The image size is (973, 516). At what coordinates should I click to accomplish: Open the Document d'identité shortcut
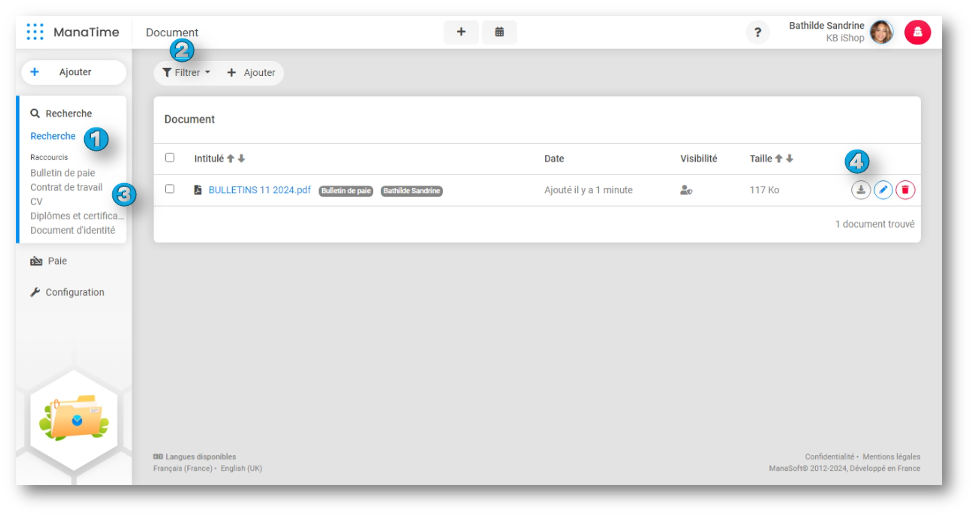point(73,230)
